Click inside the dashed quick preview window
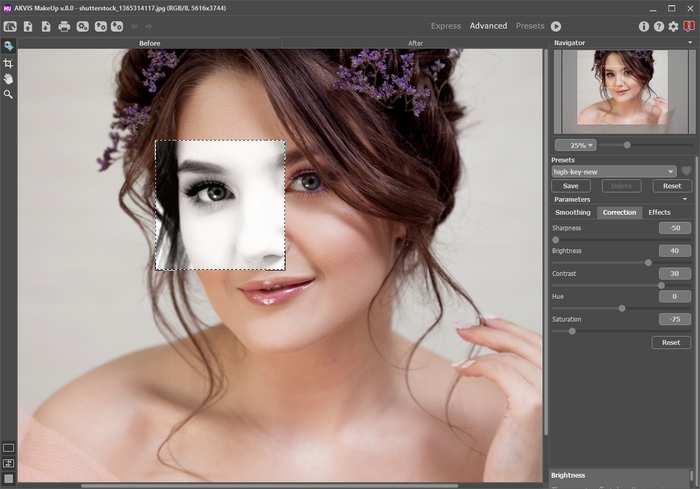The image size is (700, 489). pyautogui.click(x=220, y=205)
